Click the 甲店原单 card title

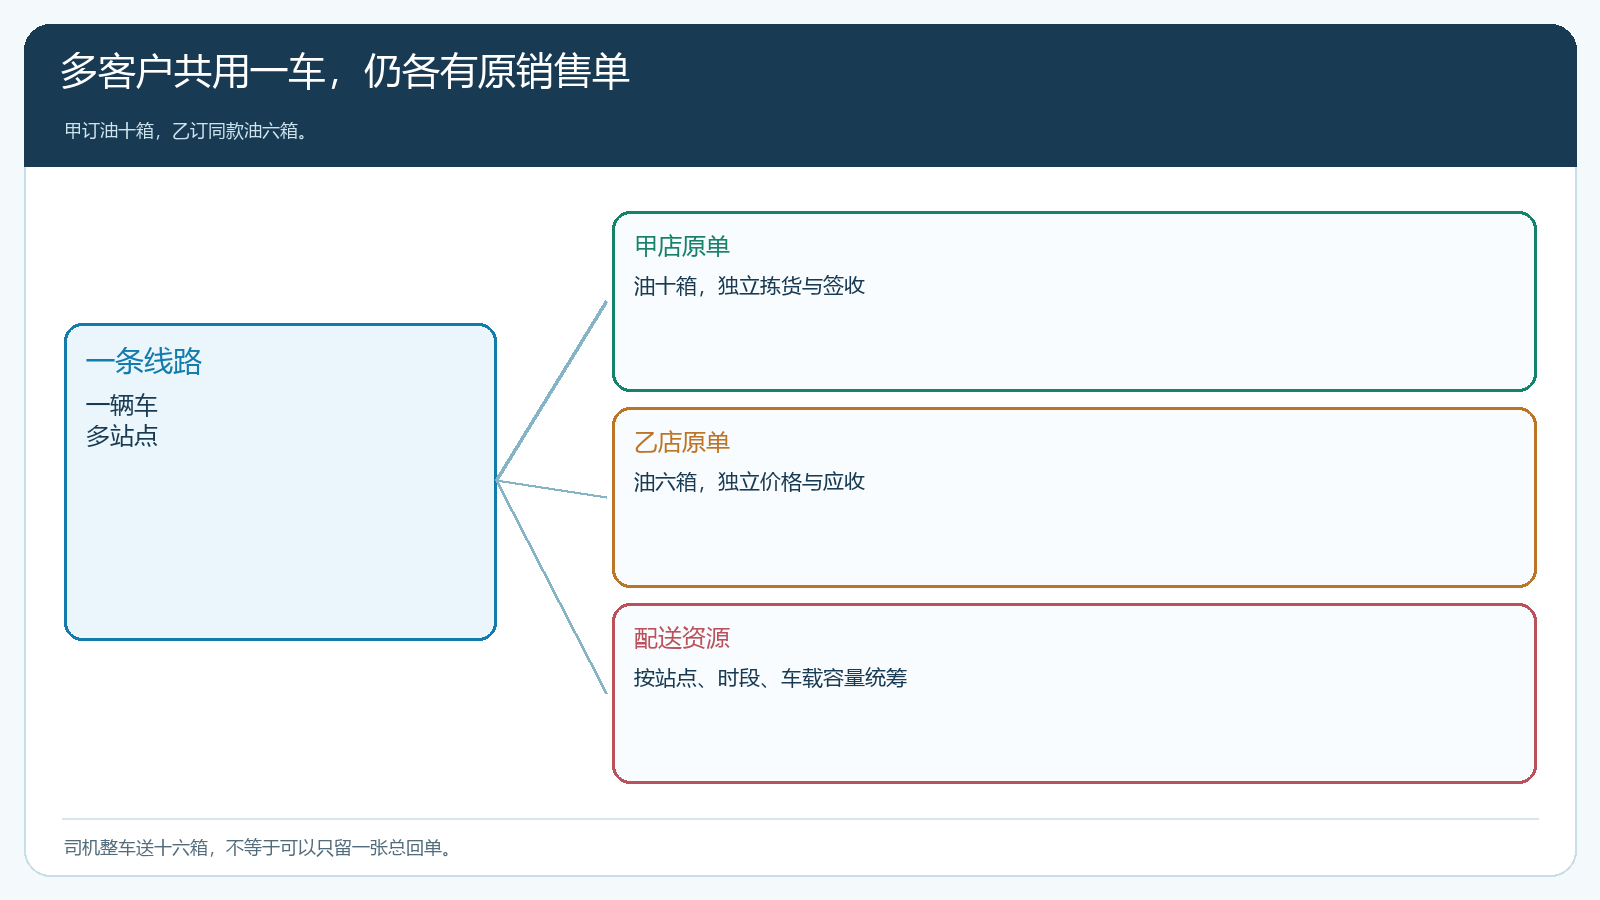click(x=682, y=246)
